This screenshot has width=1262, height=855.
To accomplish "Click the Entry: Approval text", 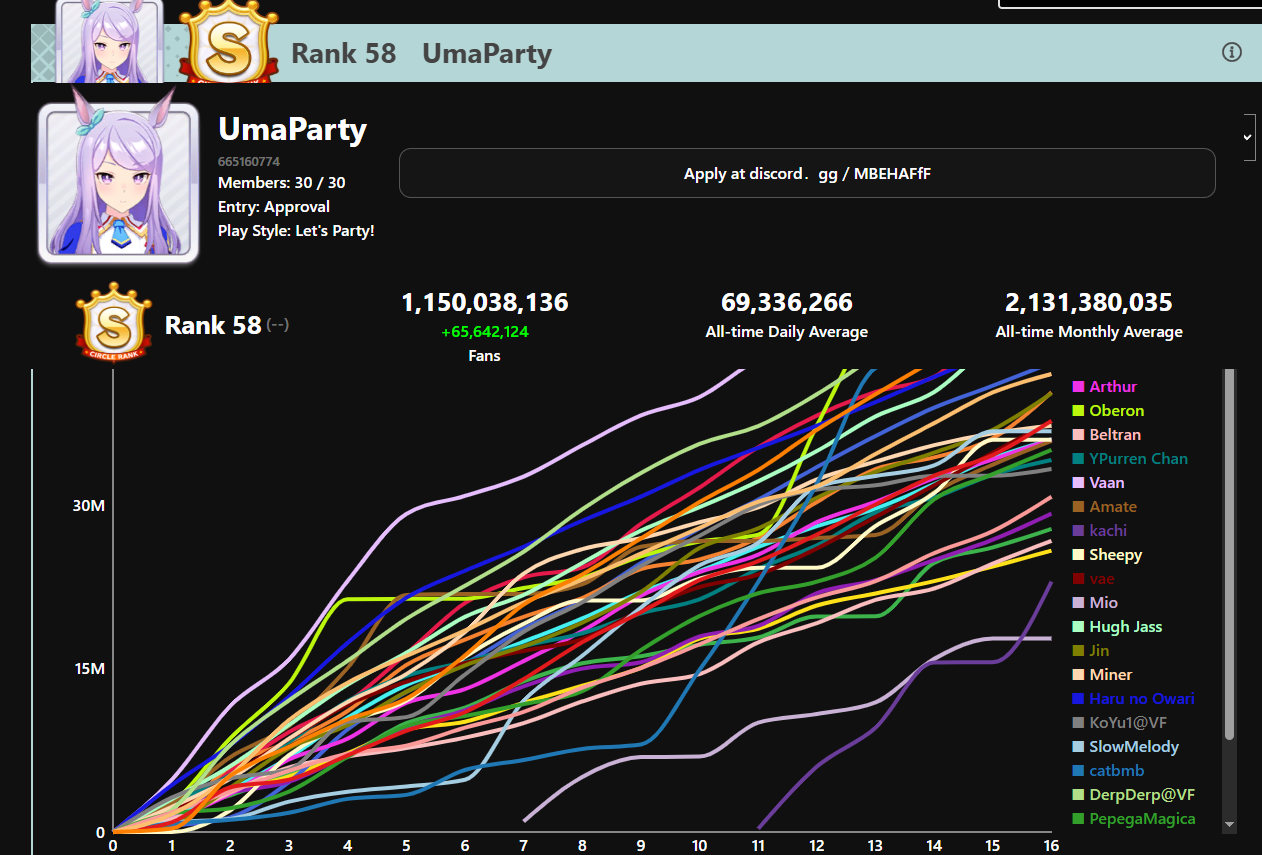I will point(274,207).
